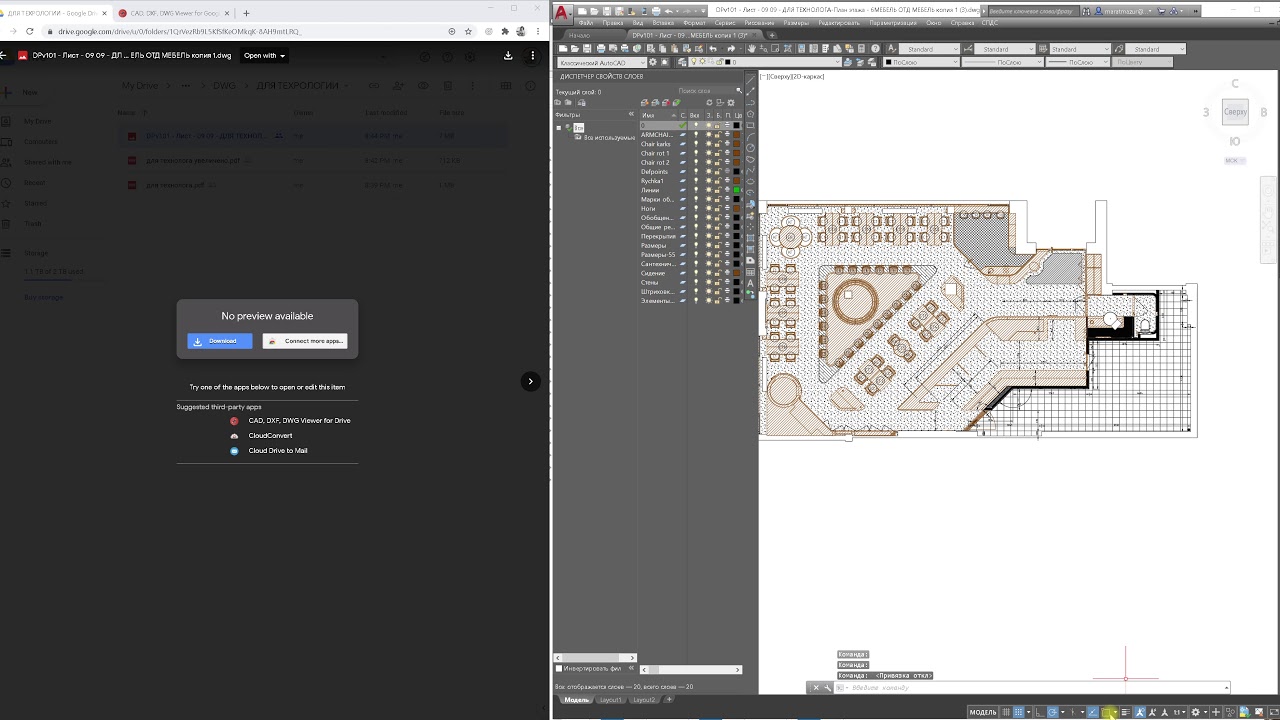Select the Table tool in the draw toolbar
Image resolution: width=1280 pixels, height=720 pixels.
(x=751, y=271)
